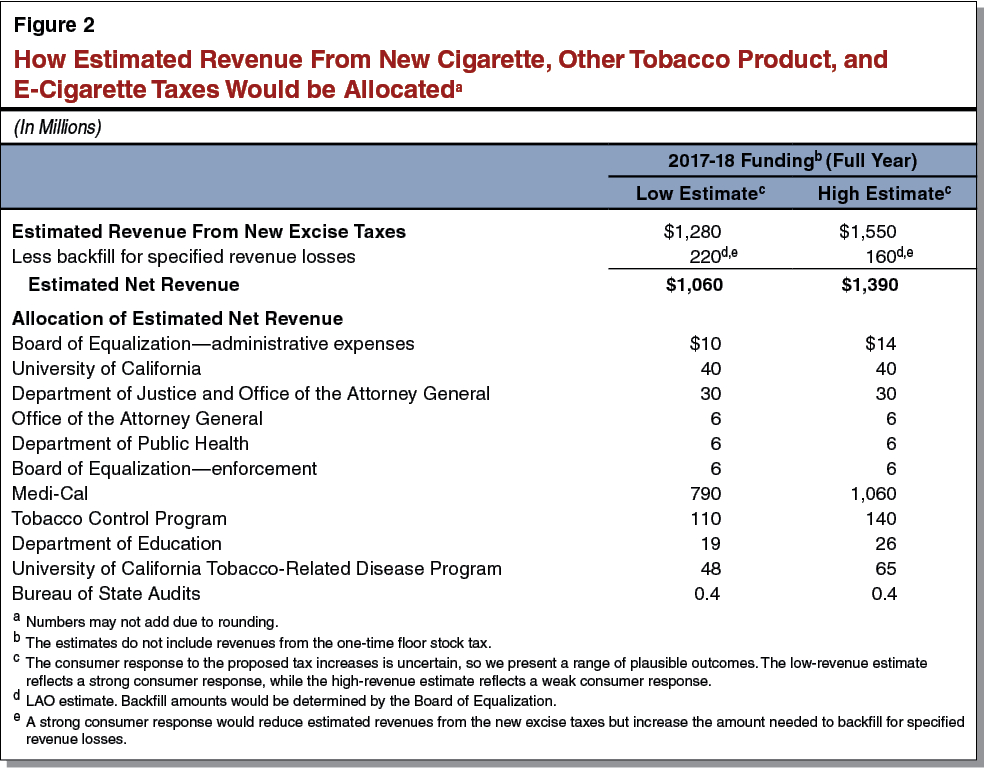Click the Medi-Cal row label

tap(46, 493)
